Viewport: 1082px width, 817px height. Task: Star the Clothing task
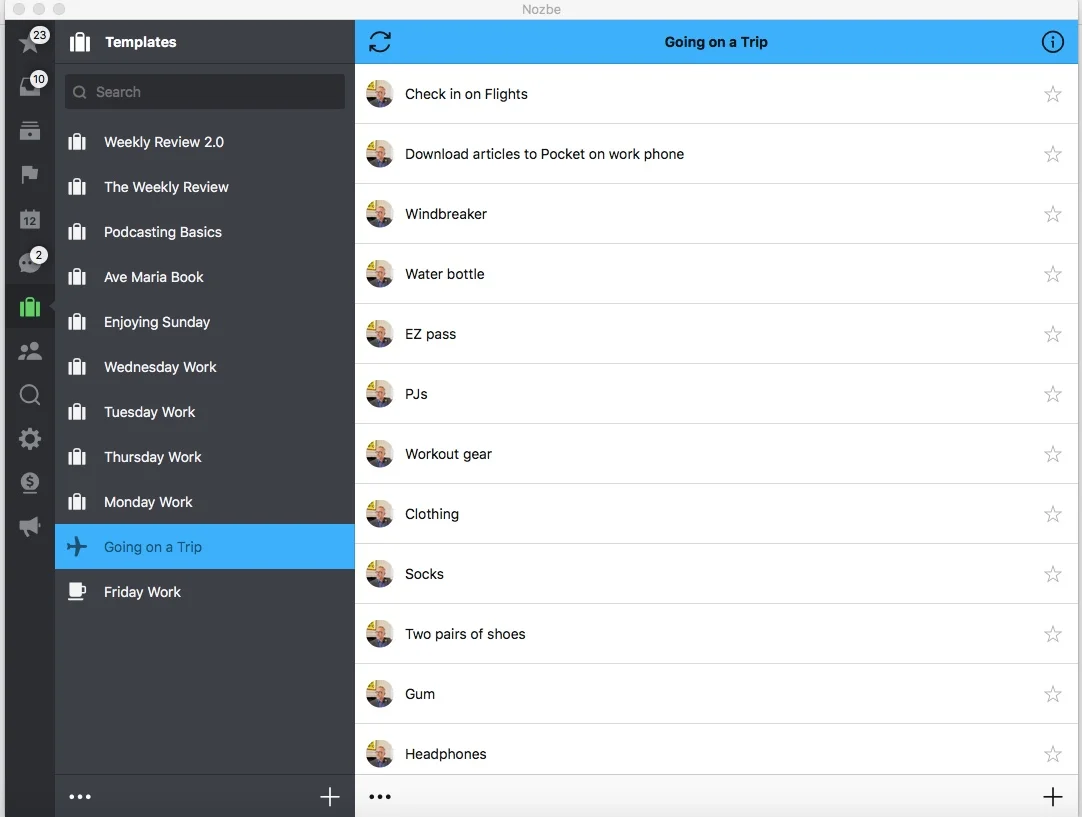click(1052, 514)
